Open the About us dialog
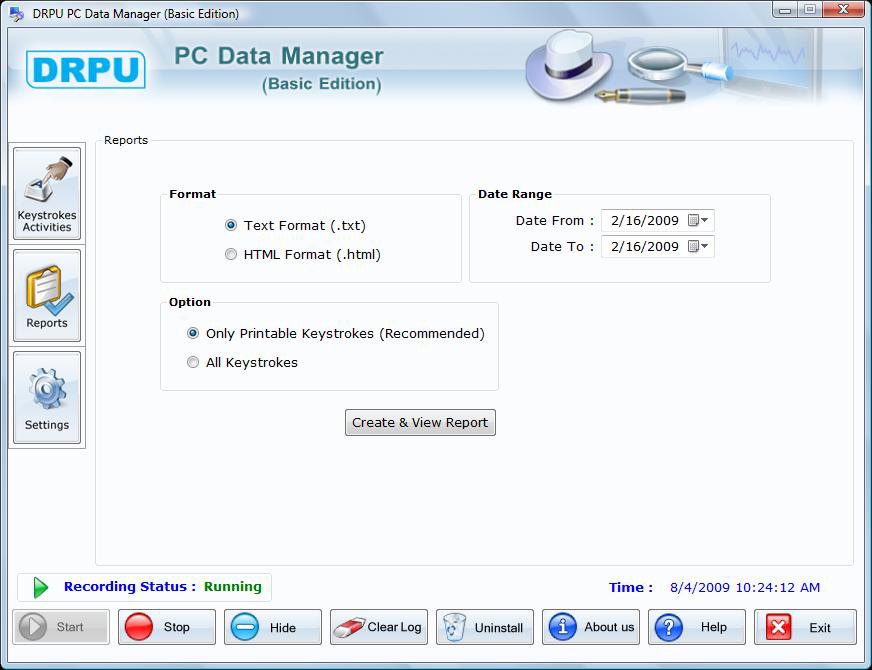Screen dimensions: 872x670 tap(591, 627)
